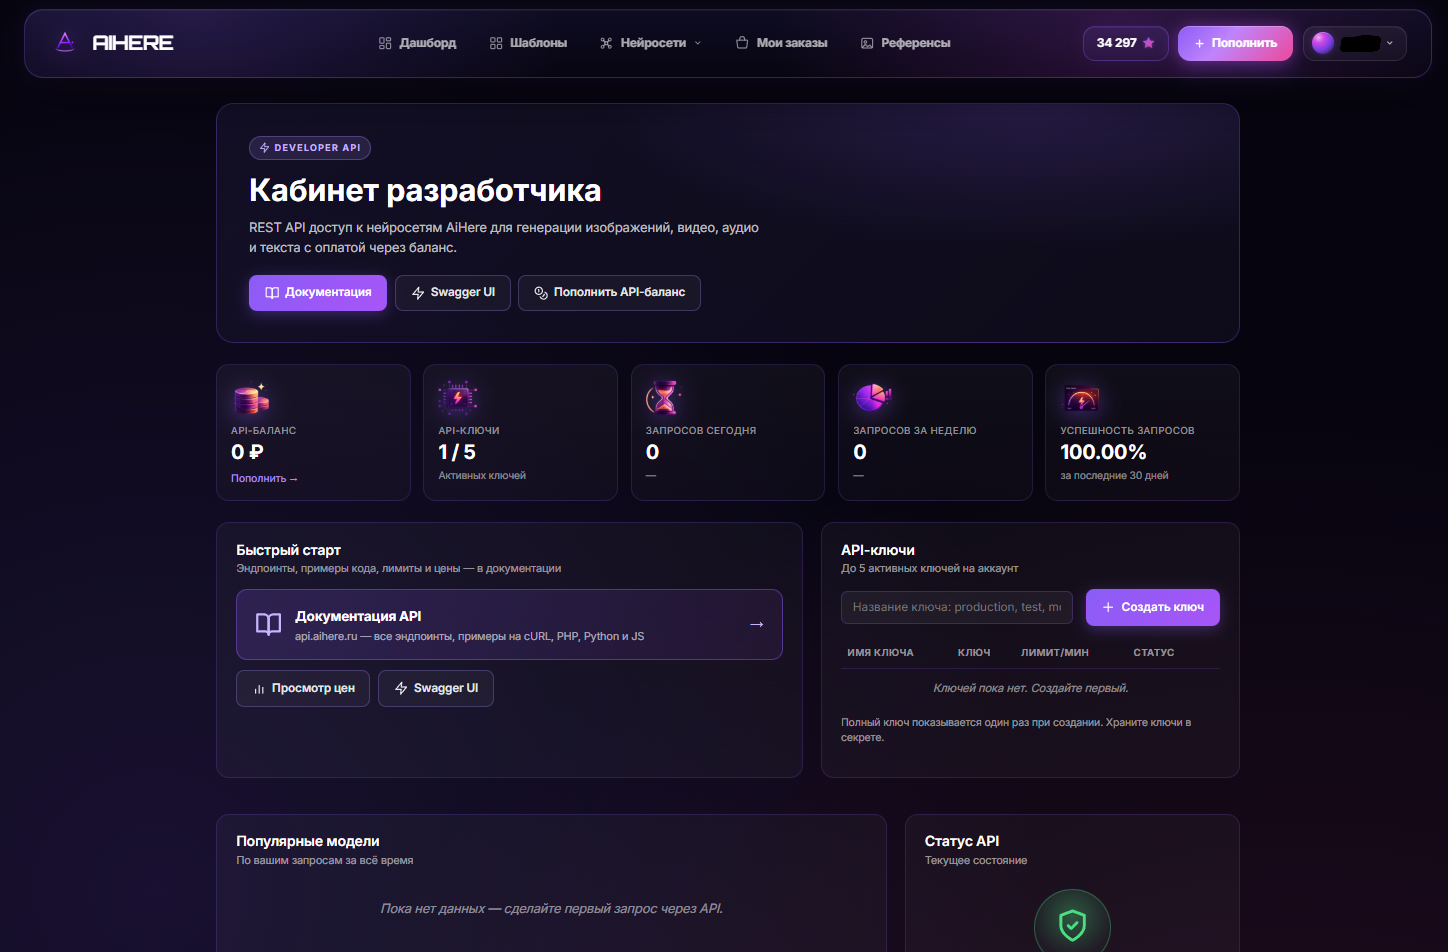
Task: Click the Просмотр цен button
Action: pyautogui.click(x=303, y=689)
